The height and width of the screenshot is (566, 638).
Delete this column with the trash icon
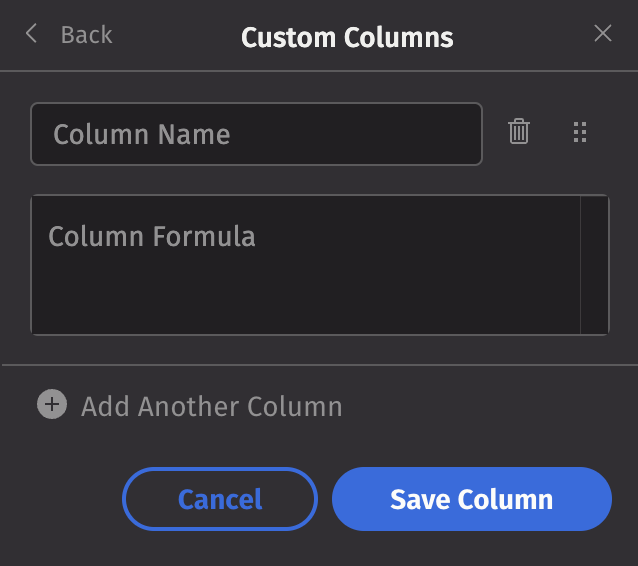tap(519, 132)
